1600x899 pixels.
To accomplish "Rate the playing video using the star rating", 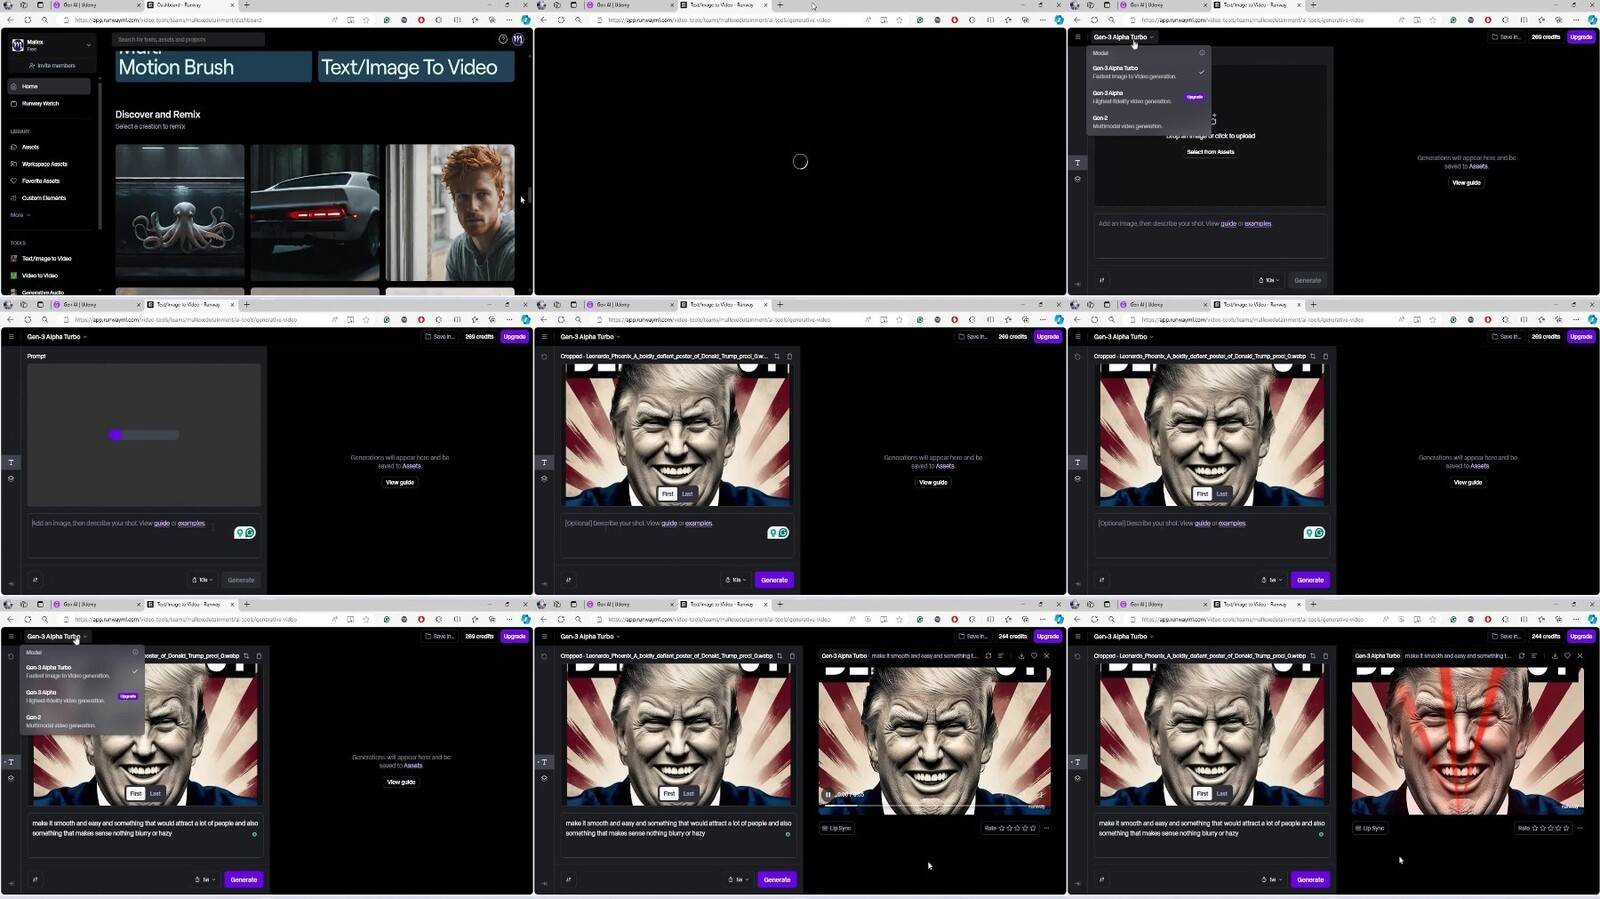I will click(1018, 828).
